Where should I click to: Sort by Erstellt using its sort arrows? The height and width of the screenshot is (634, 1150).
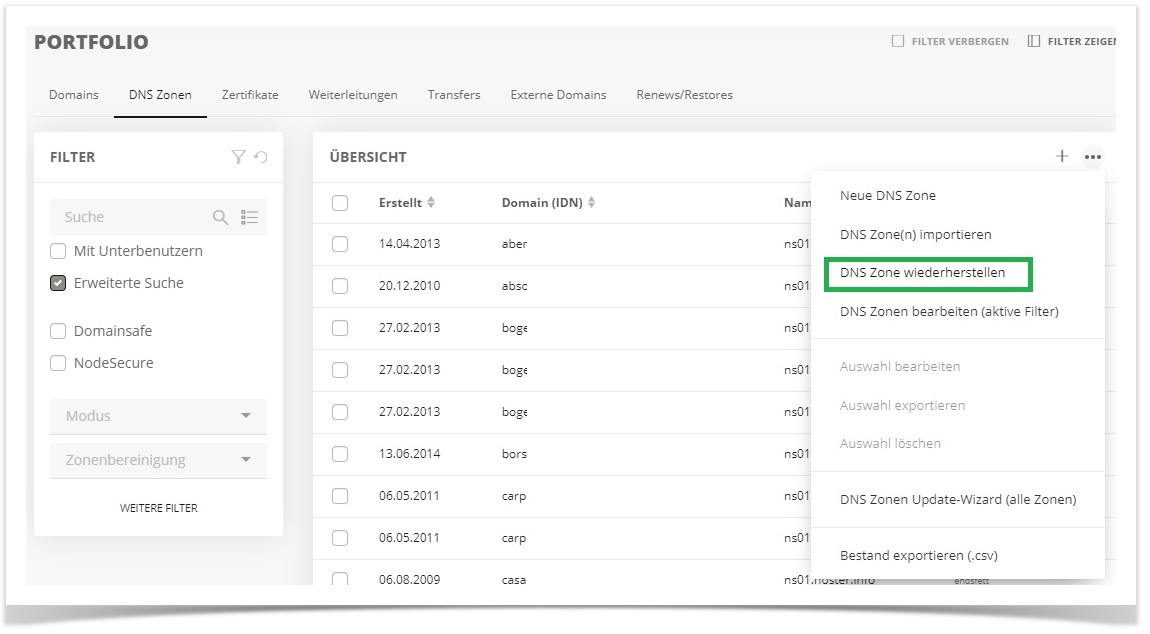[x=431, y=203]
